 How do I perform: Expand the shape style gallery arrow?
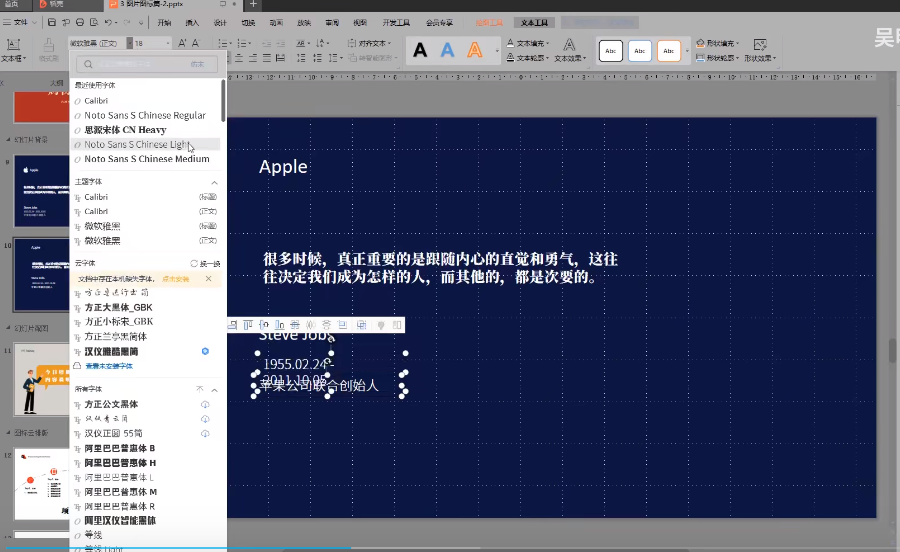(x=687, y=51)
